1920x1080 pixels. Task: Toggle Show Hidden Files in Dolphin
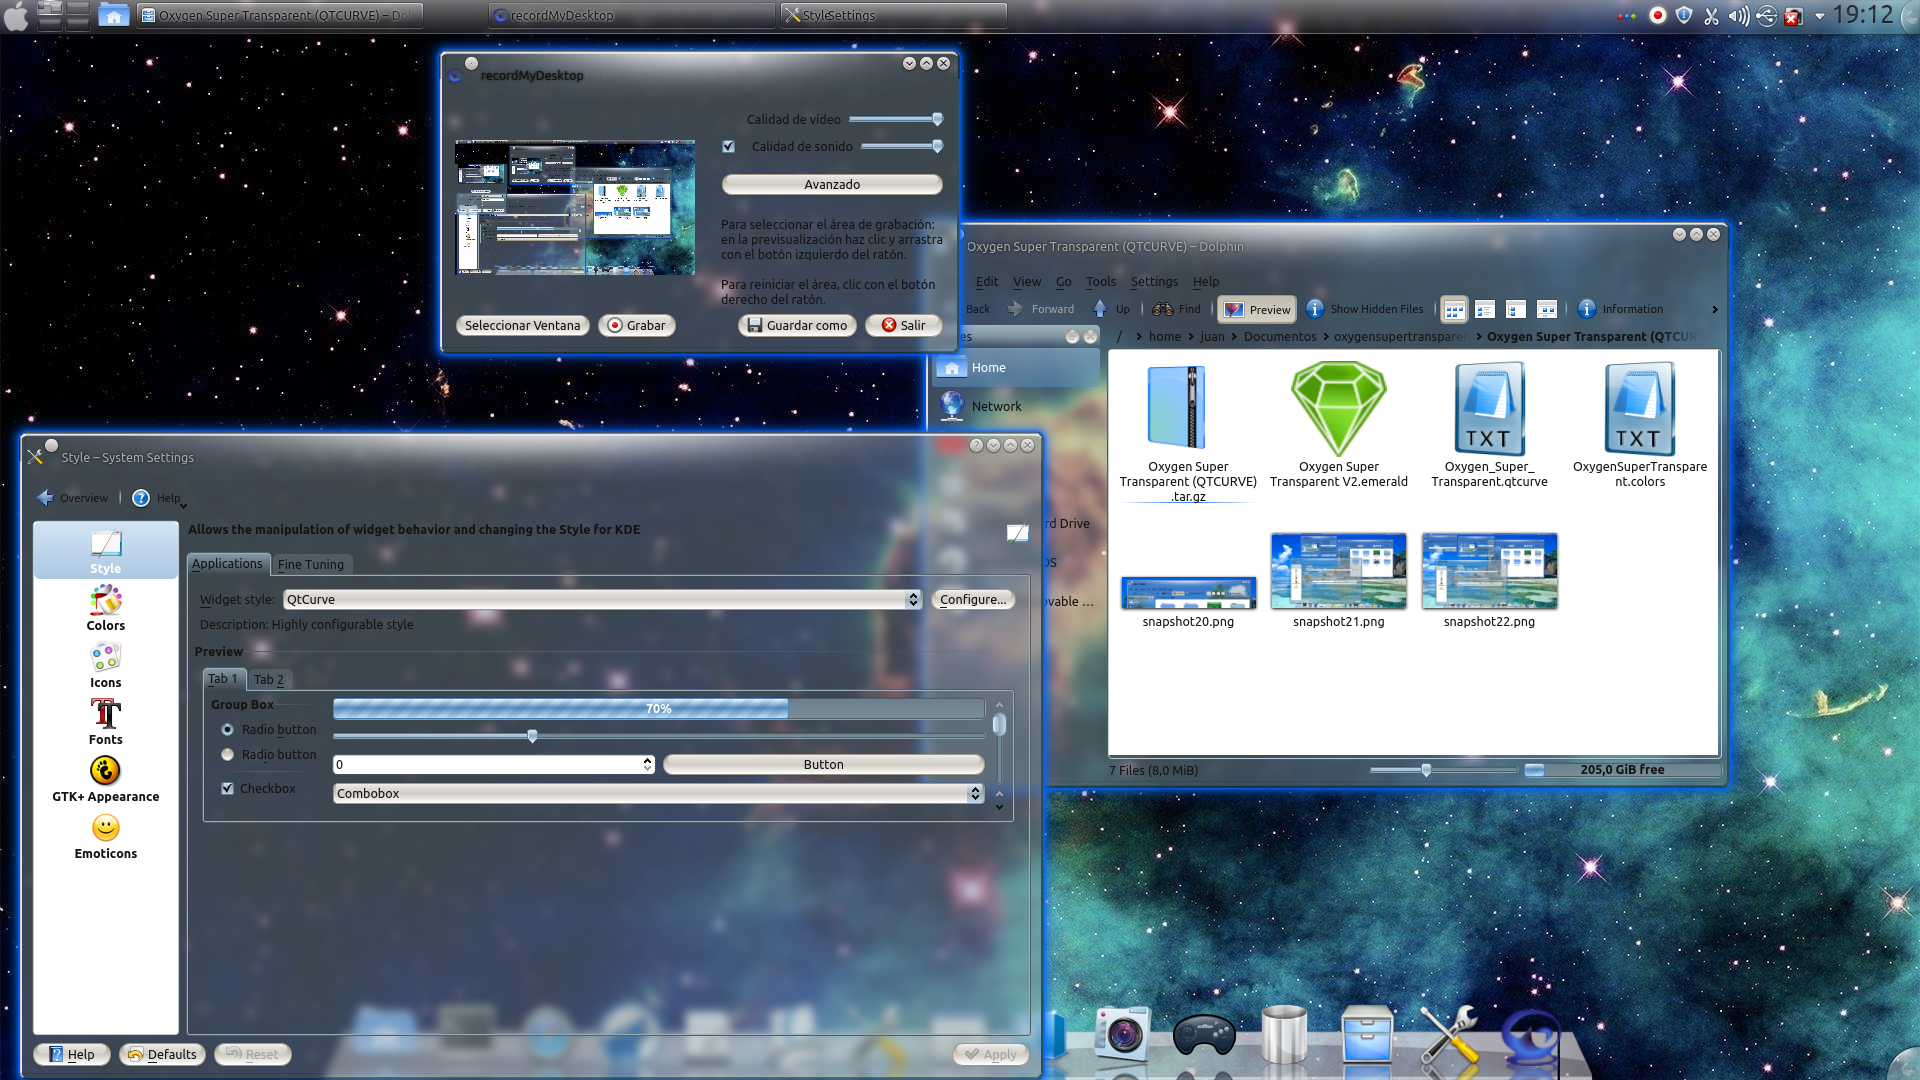[x=1365, y=309]
